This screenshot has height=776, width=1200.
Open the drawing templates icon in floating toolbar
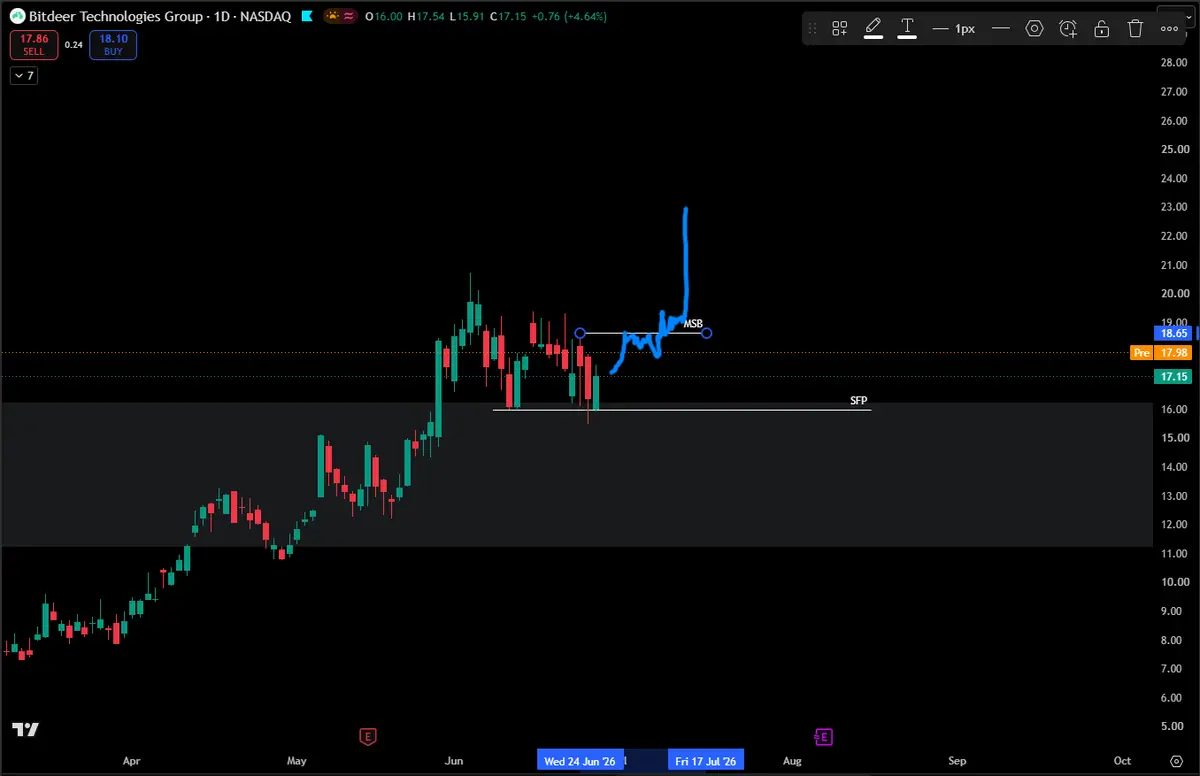click(840, 28)
